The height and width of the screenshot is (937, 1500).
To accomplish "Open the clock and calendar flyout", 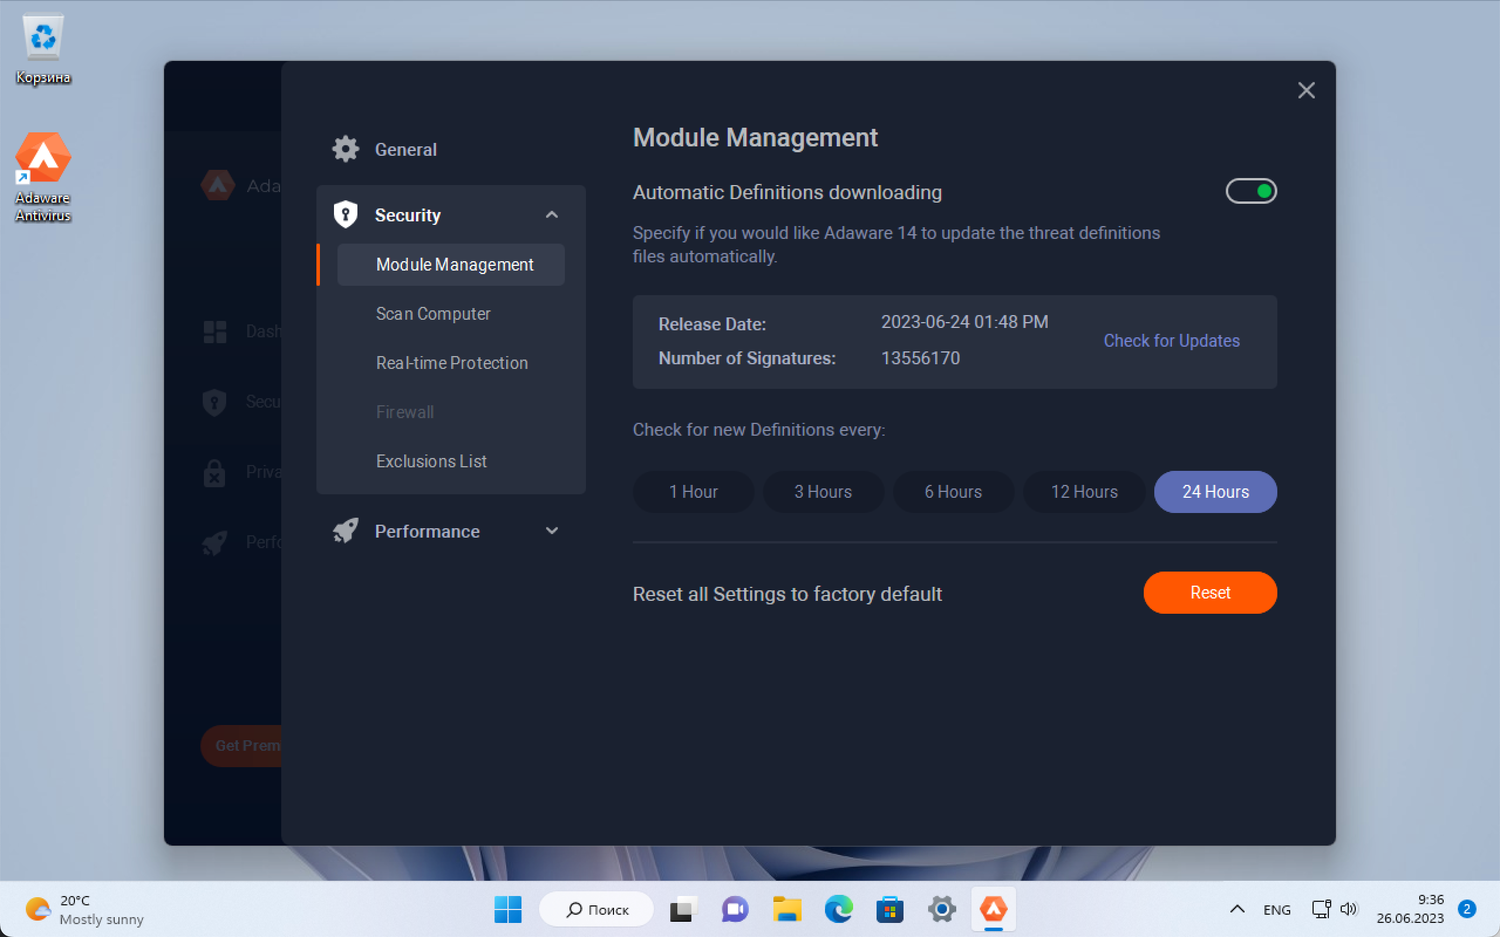I will pyautogui.click(x=1410, y=909).
